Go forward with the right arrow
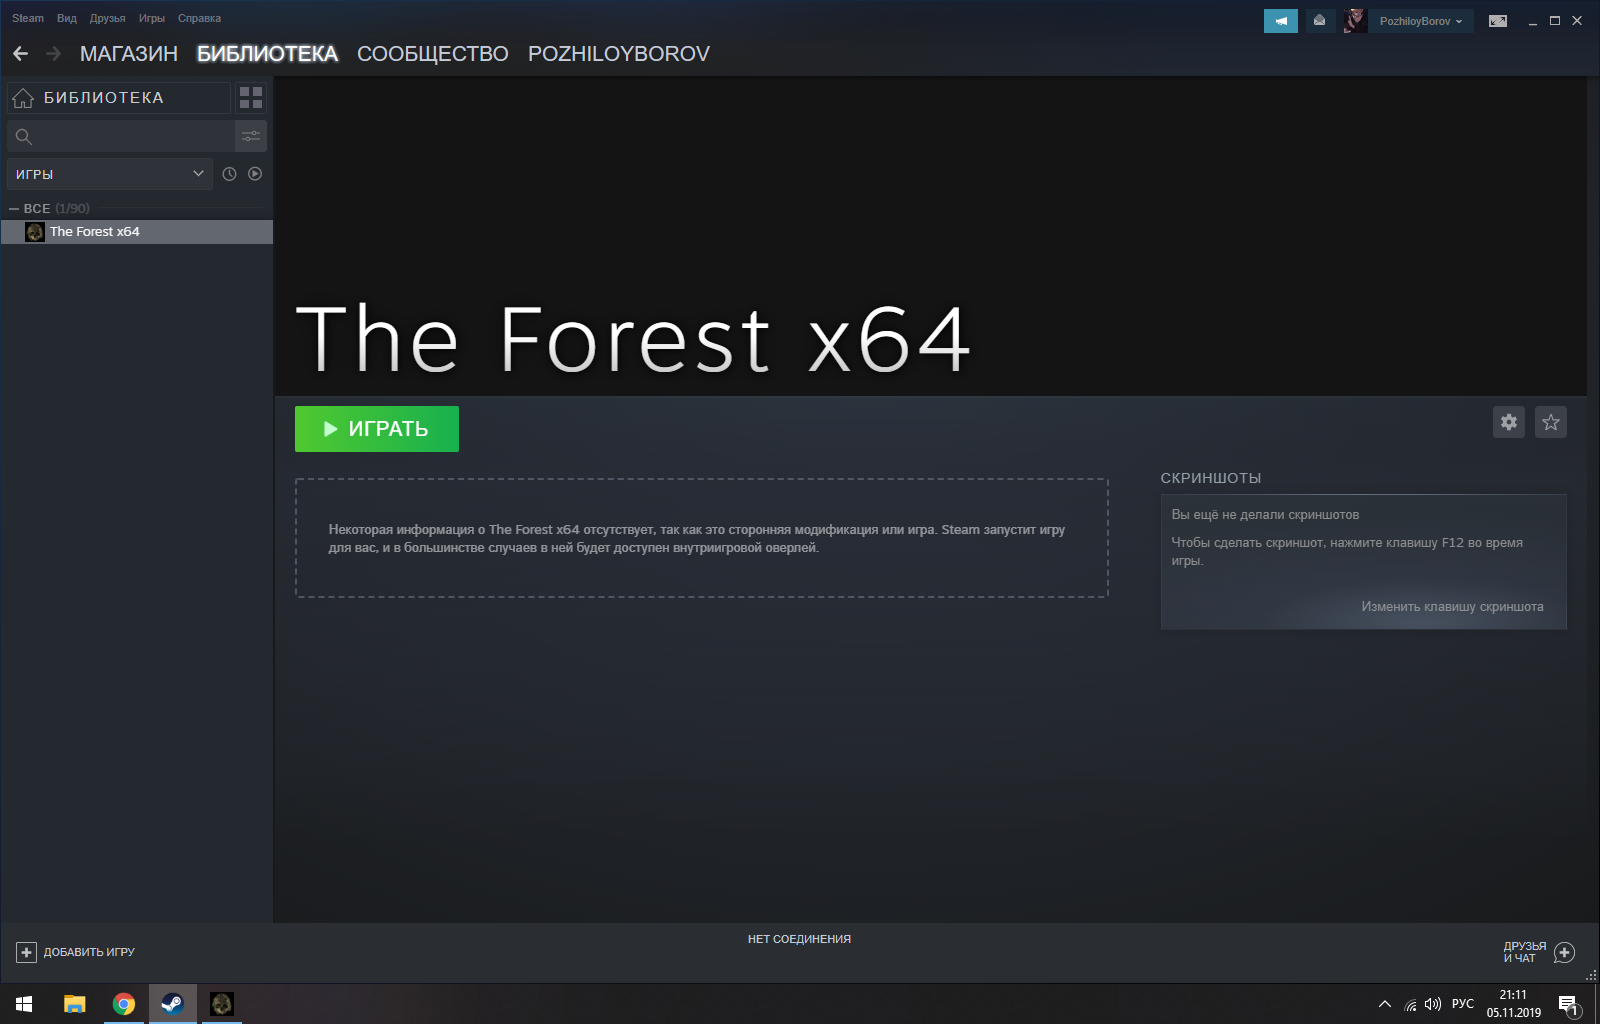Image resolution: width=1600 pixels, height=1024 pixels. click(x=54, y=54)
